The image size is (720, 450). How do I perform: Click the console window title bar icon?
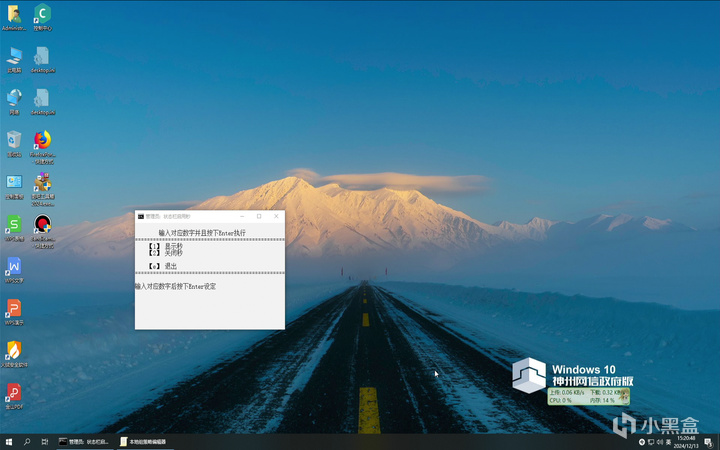tap(141, 216)
